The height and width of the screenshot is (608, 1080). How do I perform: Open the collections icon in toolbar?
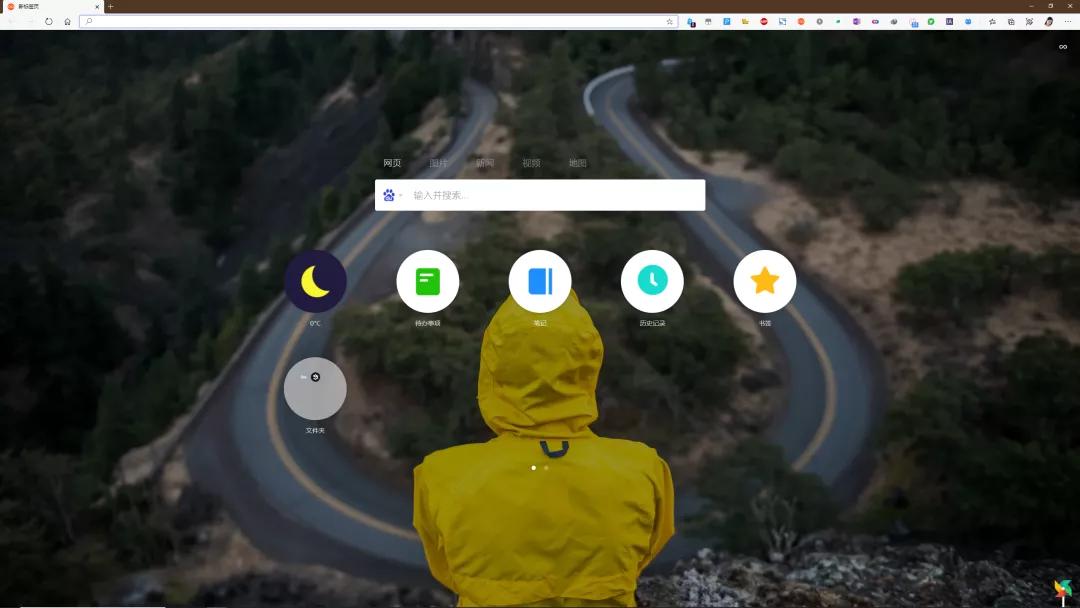pyautogui.click(x=1011, y=21)
